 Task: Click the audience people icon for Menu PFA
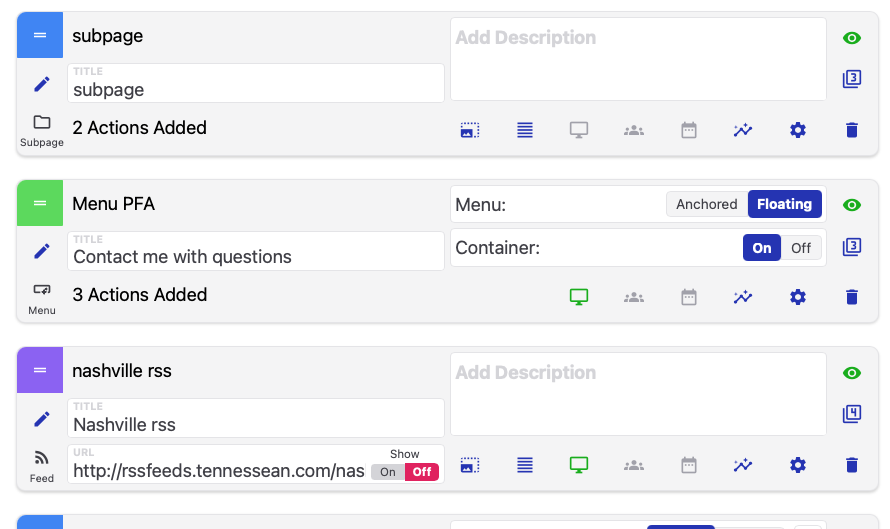(634, 297)
